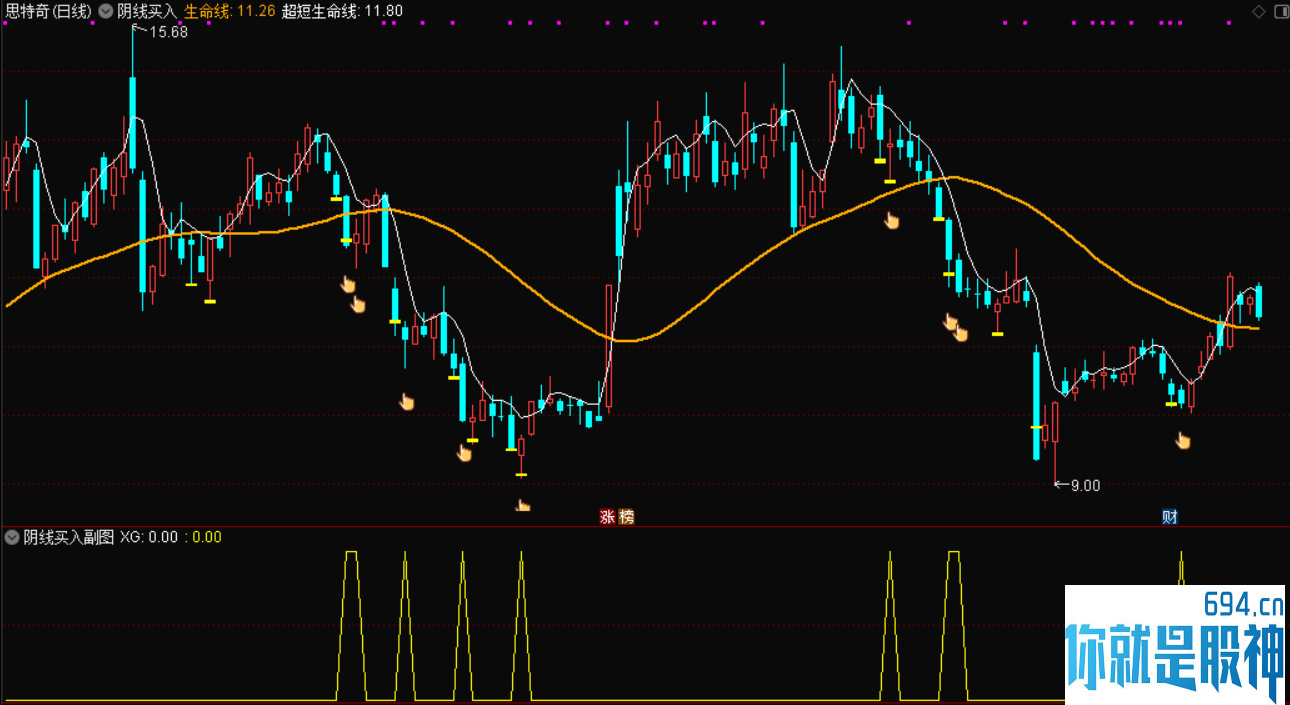Click the hand signal icon just left of 涨 marker
The width and height of the screenshot is (1290, 705).
click(522, 504)
